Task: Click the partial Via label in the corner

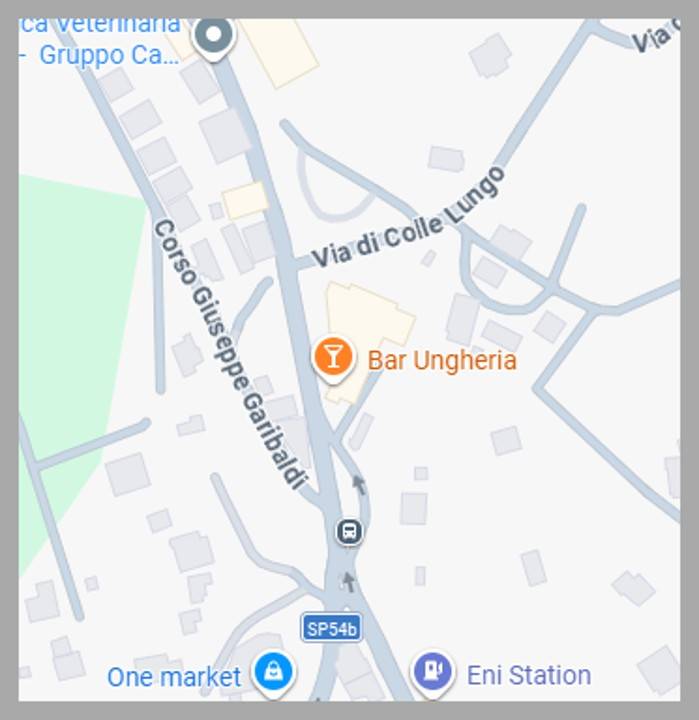Action: (656, 33)
